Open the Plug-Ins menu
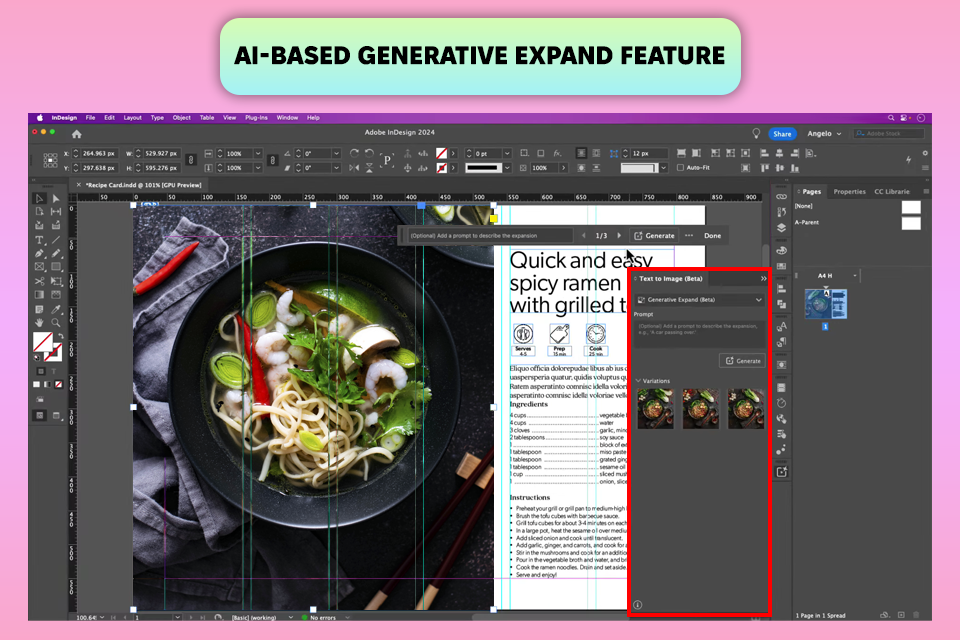Viewport: 960px width, 640px height. tap(256, 118)
